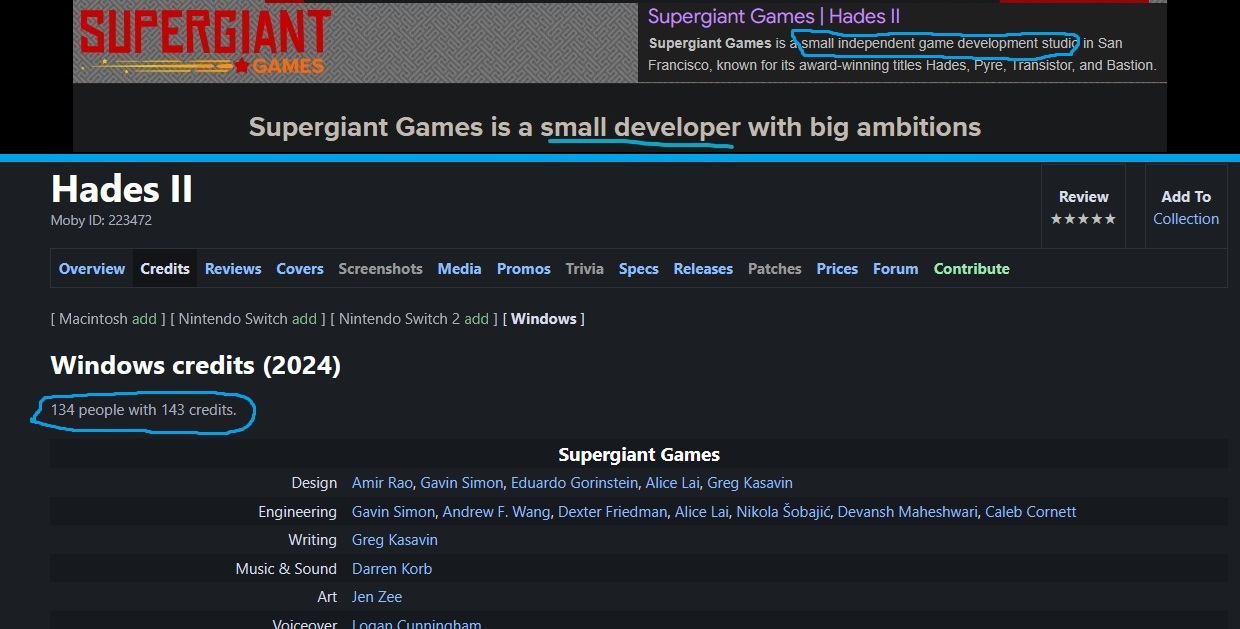Image resolution: width=1240 pixels, height=629 pixels.
Task: Check the Prices tab
Action: (x=837, y=269)
